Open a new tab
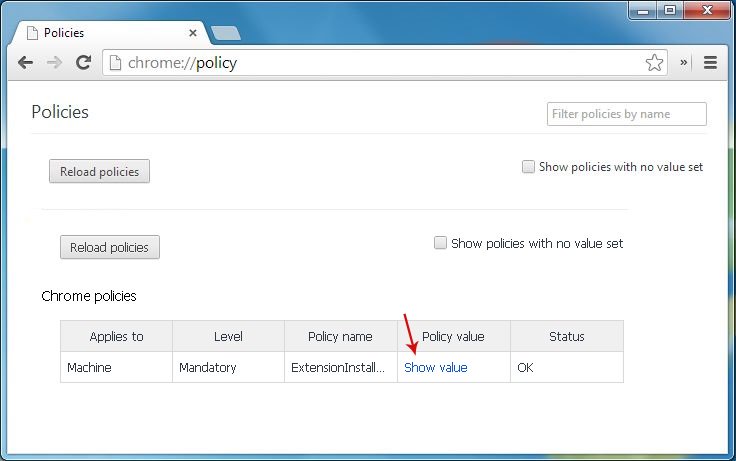Image resolution: width=736 pixels, height=461 pixels. coord(225,33)
